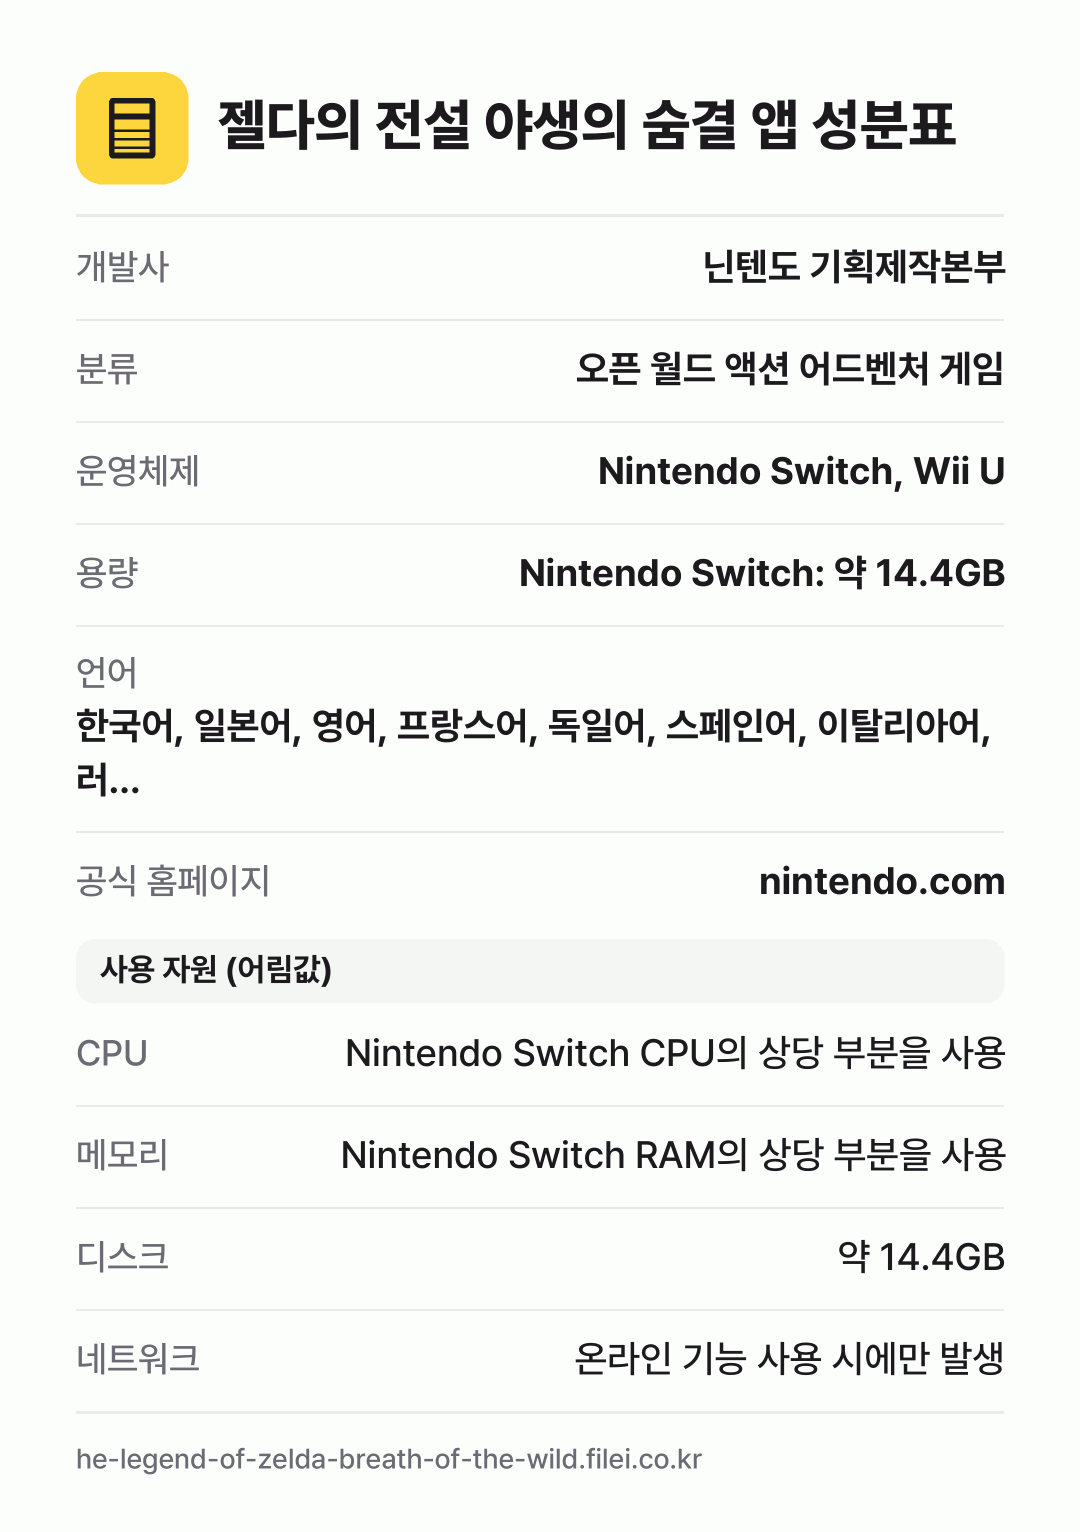Open the nintendo.com official homepage link

[881, 881]
